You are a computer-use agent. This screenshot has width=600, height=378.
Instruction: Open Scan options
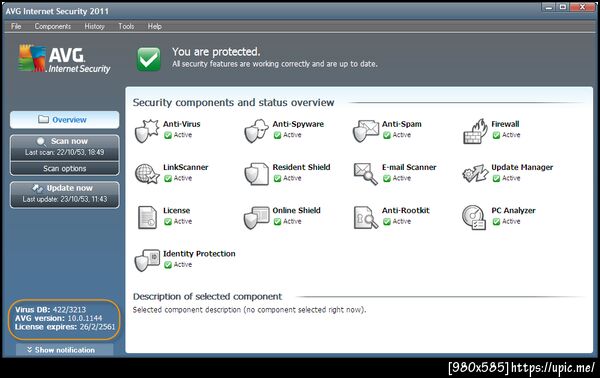tap(65, 168)
